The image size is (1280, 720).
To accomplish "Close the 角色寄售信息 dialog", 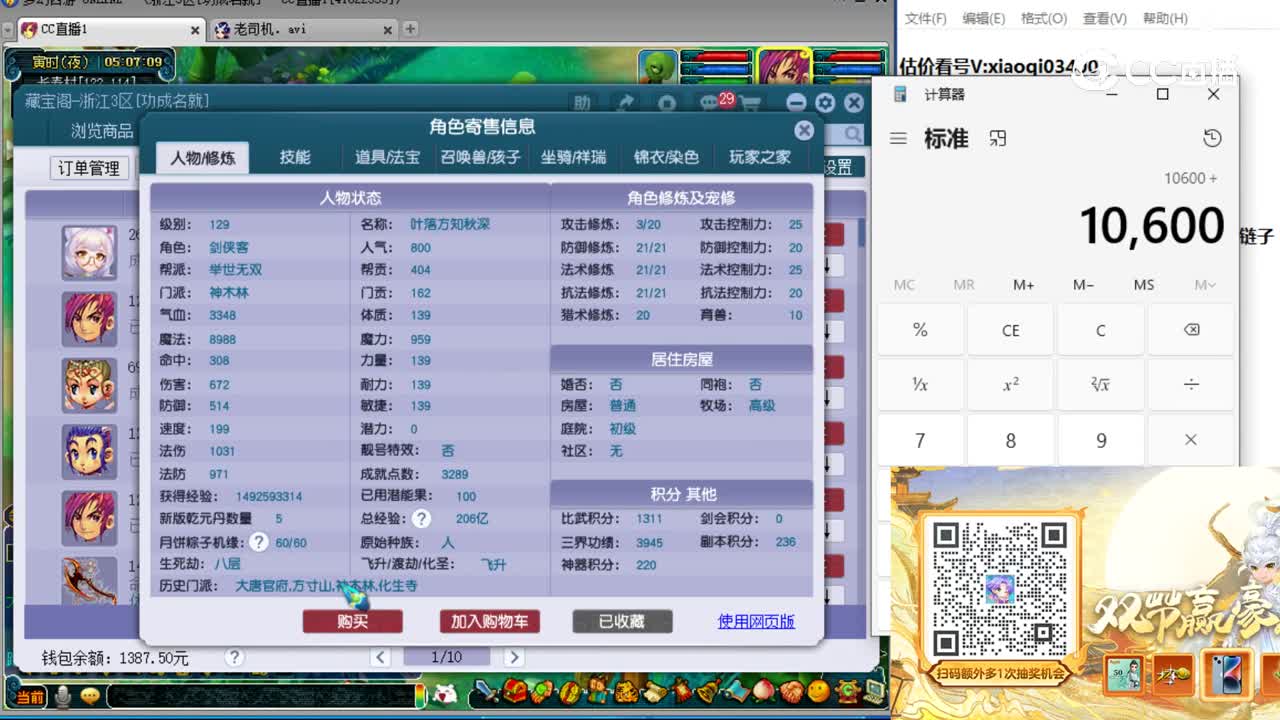I will 804,131.
